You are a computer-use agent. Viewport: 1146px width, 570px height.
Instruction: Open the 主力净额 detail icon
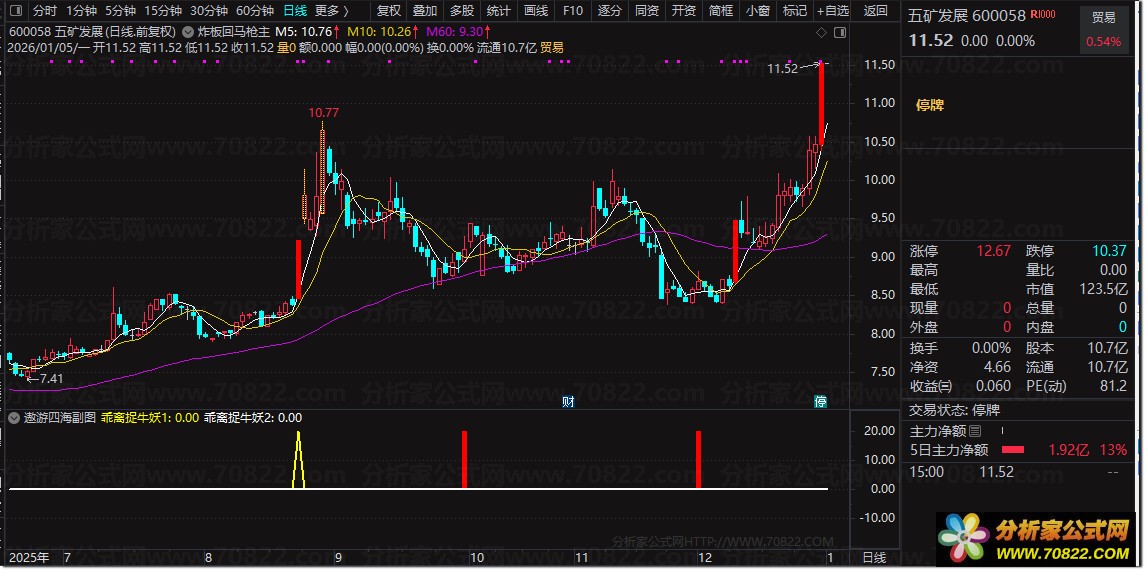[x=975, y=431]
